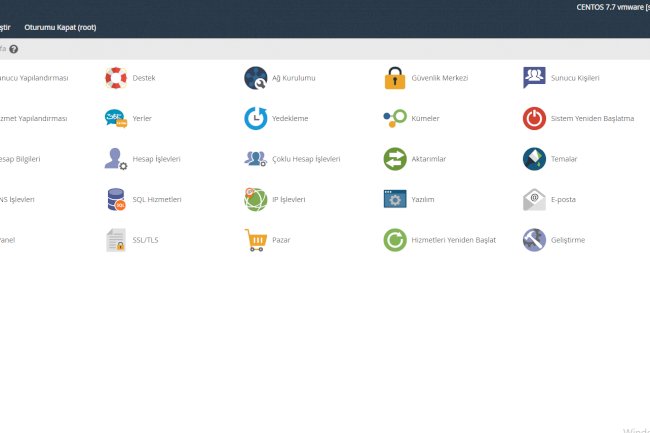Open the Aktarımlar transfer arrows icon
The image size is (650, 433).
pyautogui.click(x=395, y=159)
